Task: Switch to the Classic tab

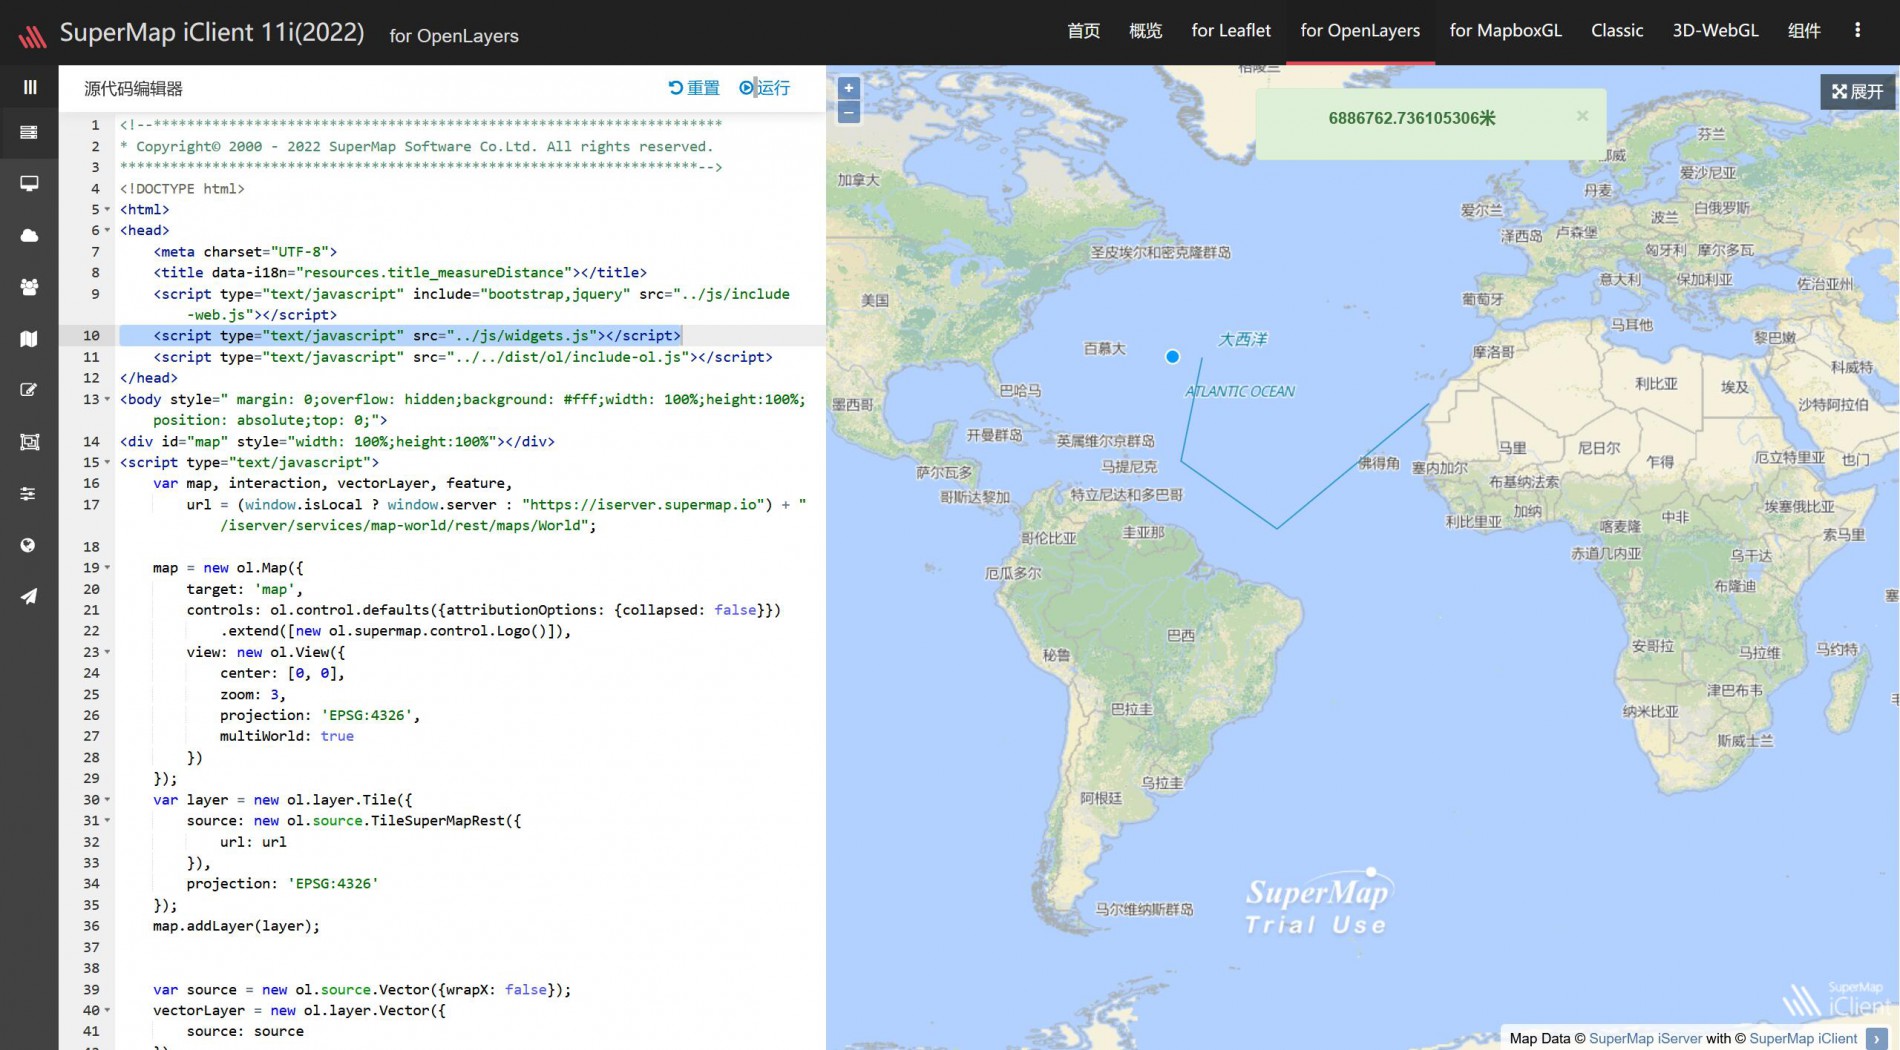Action: point(1617,31)
